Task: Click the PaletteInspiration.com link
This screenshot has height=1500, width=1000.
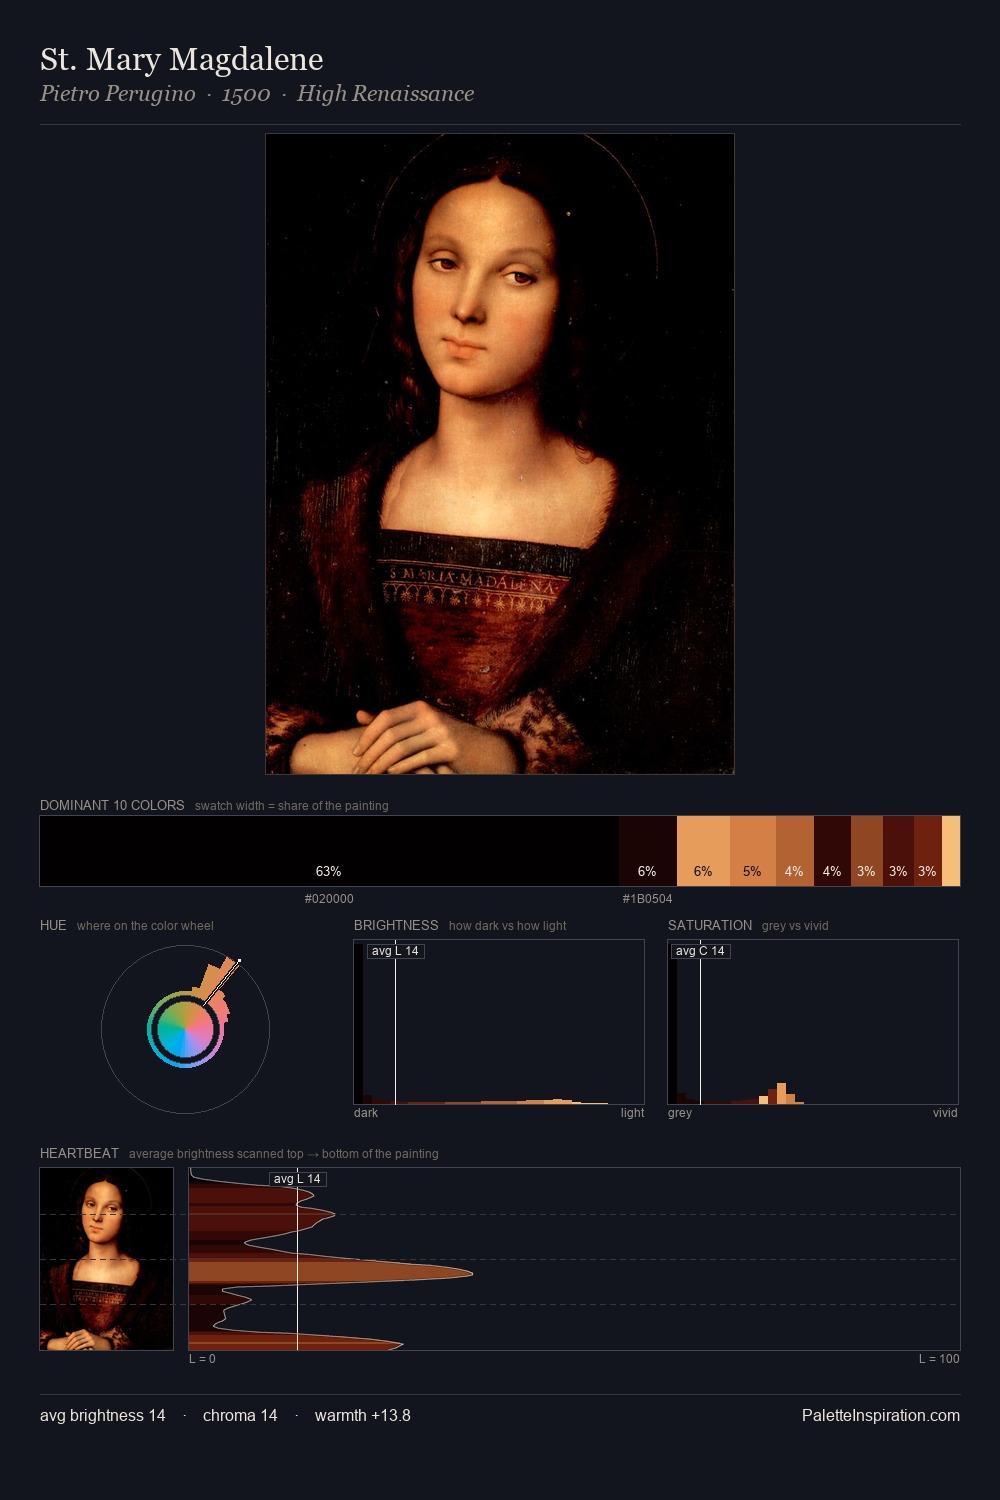Action: pyautogui.click(x=881, y=1415)
